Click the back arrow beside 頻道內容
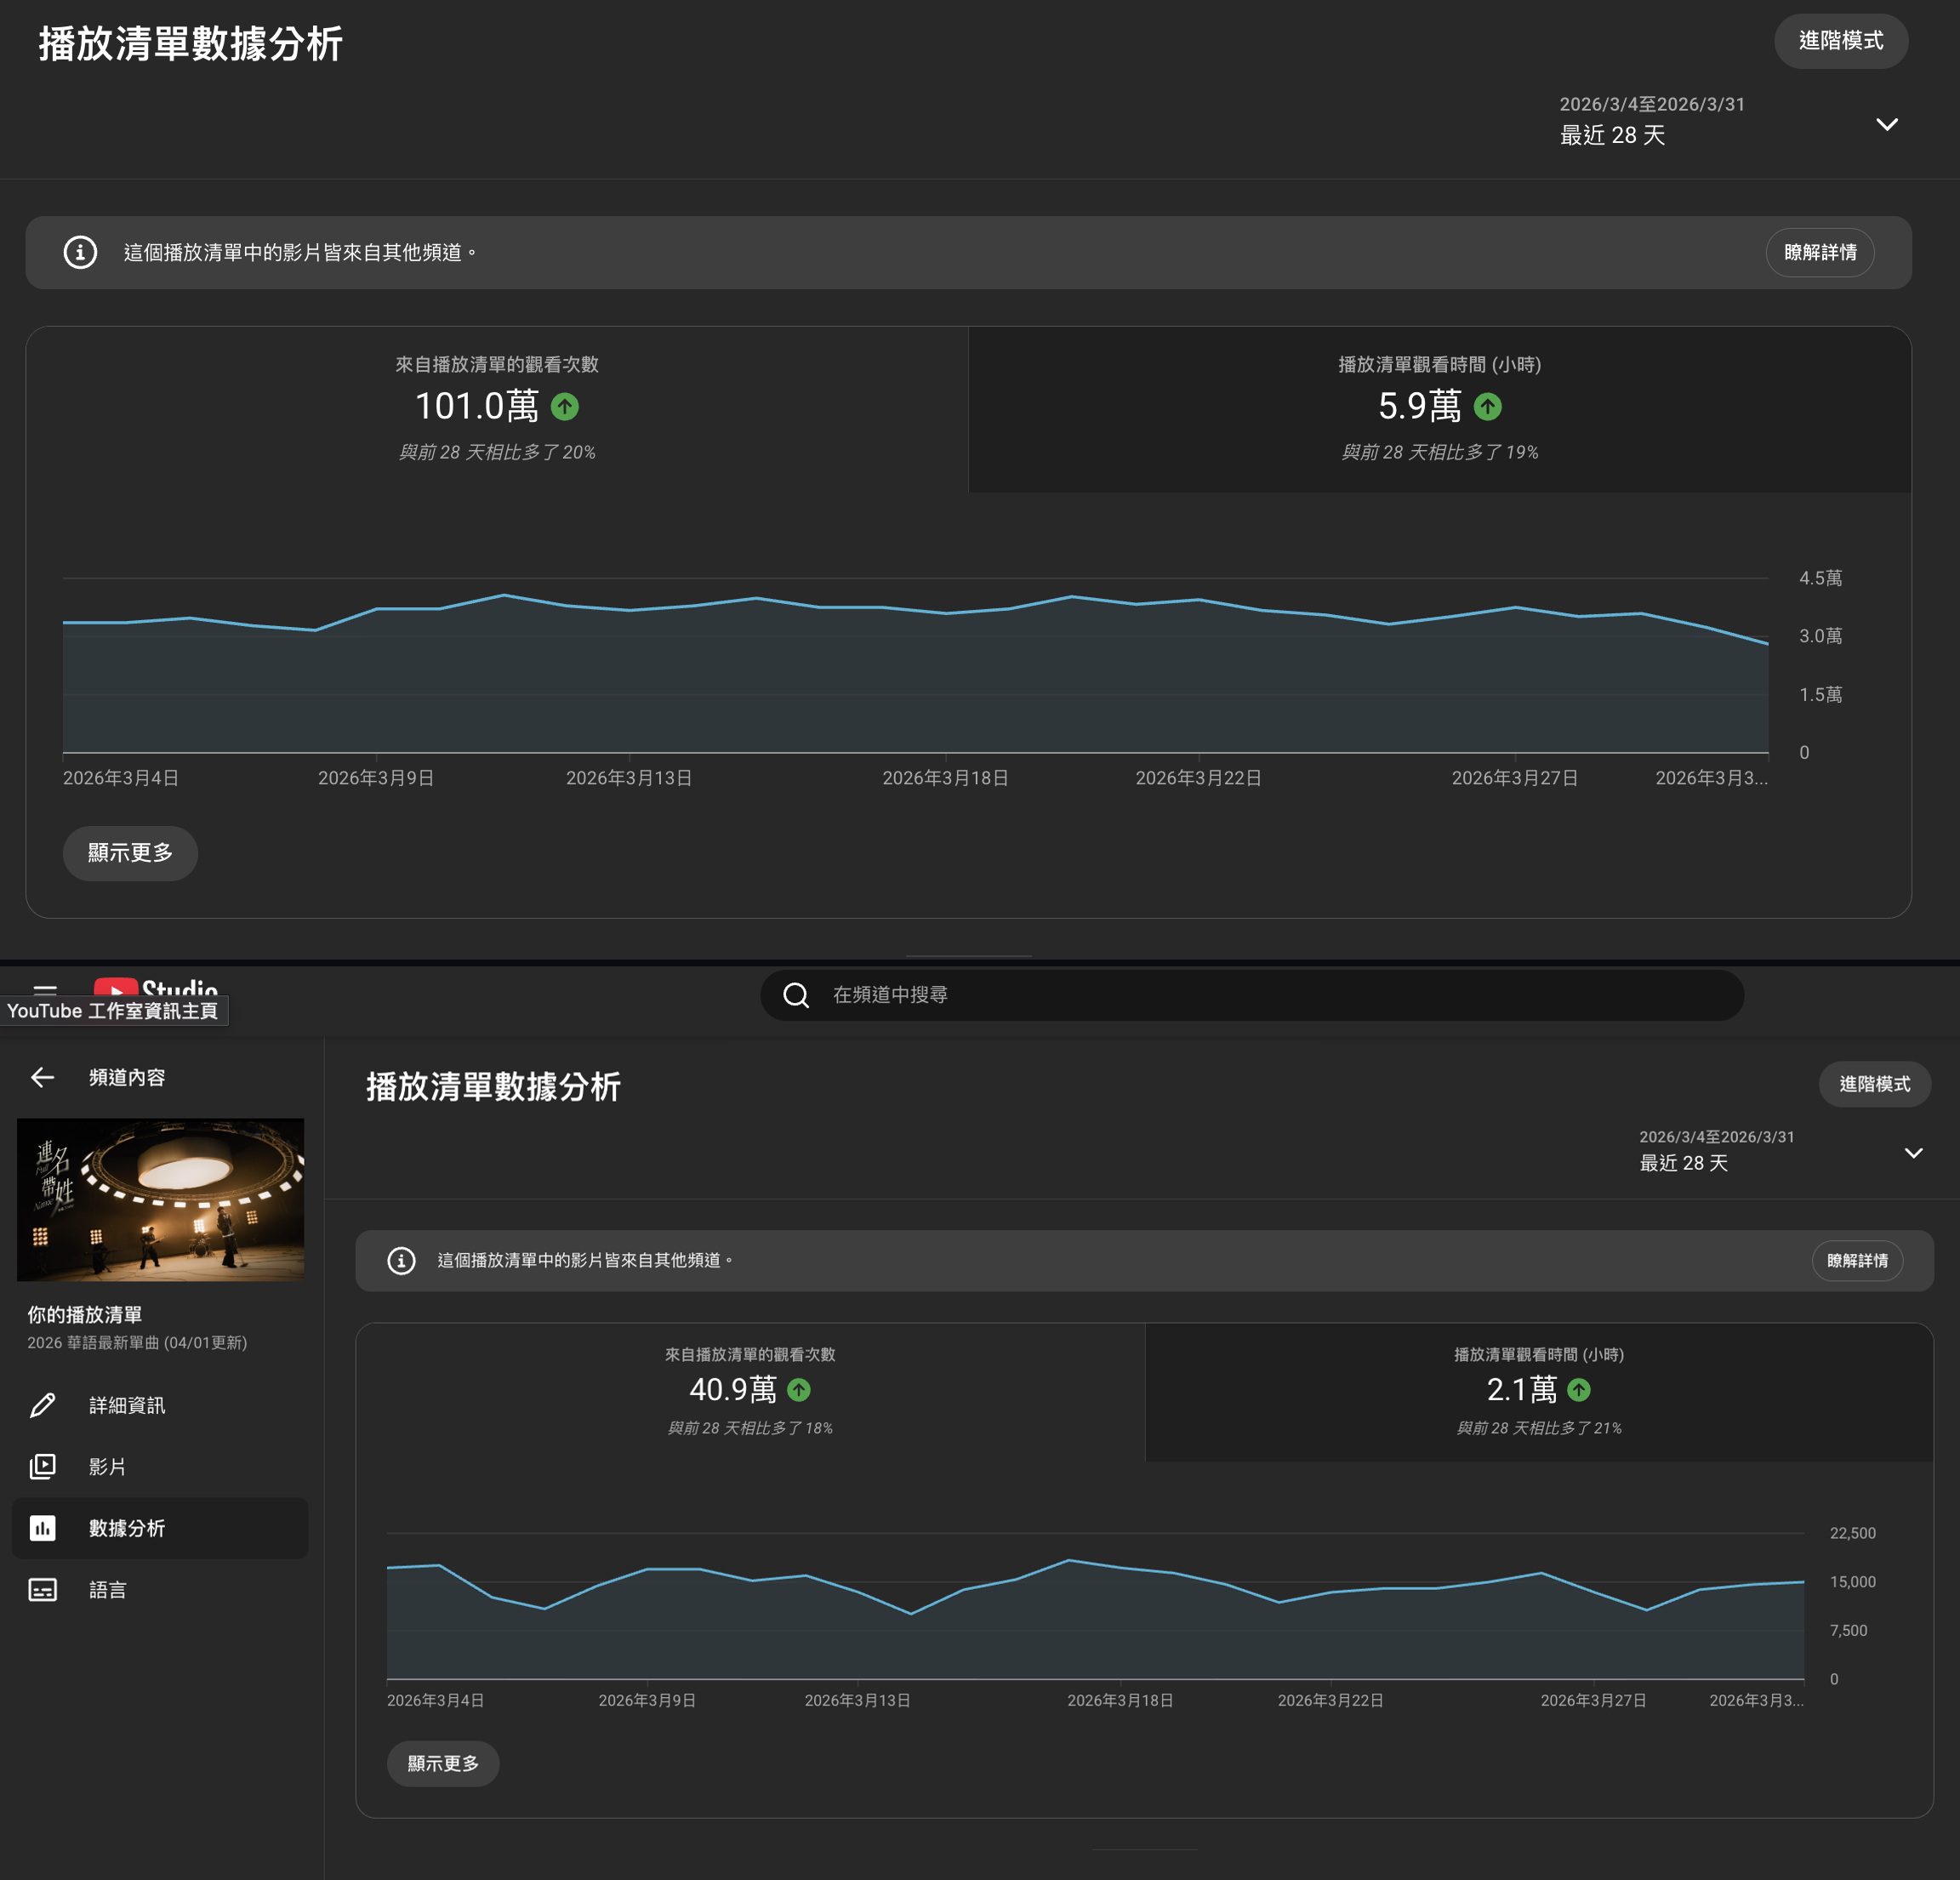Image resolution: width=1960 pixels, height=1880 pixels. pyautogui.click(x=42, y=1077)
